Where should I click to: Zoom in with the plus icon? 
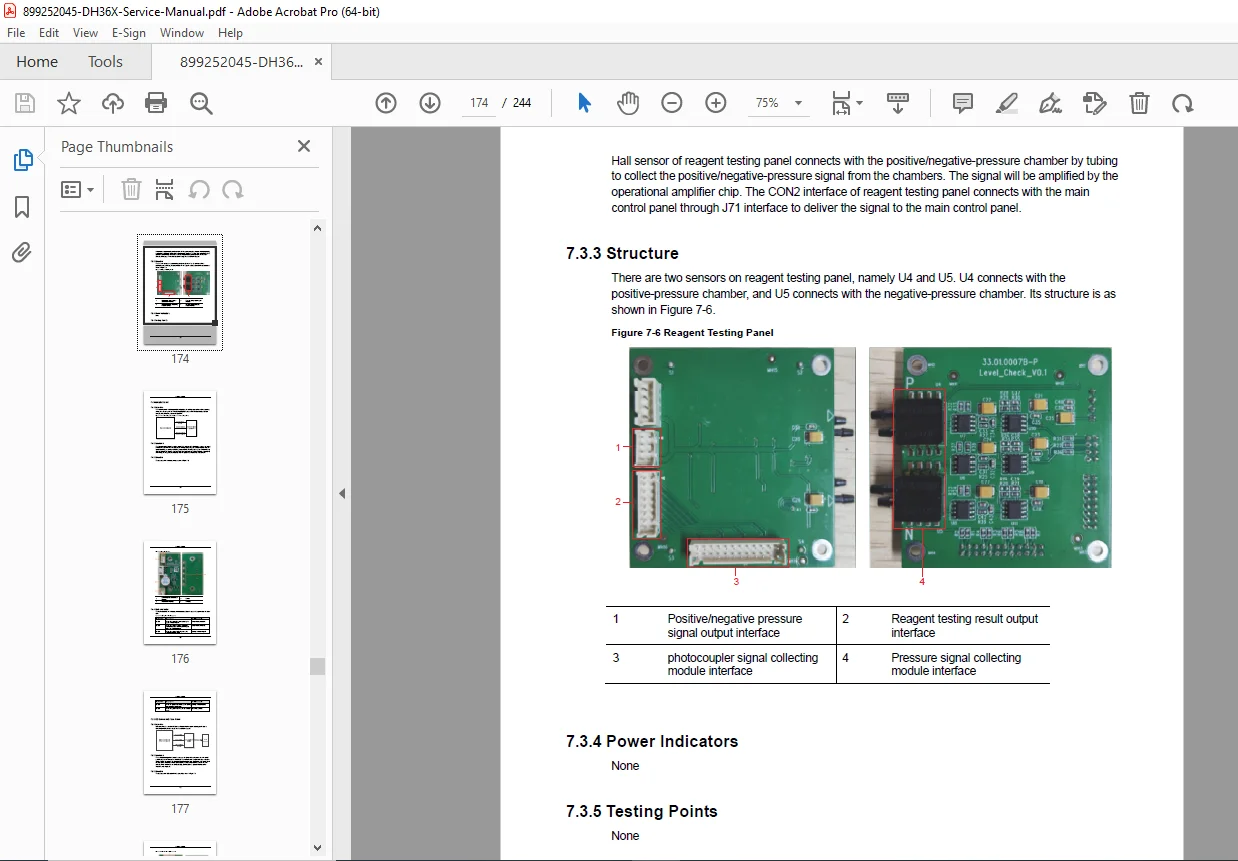pyautogui.click(x=716, y=103)
